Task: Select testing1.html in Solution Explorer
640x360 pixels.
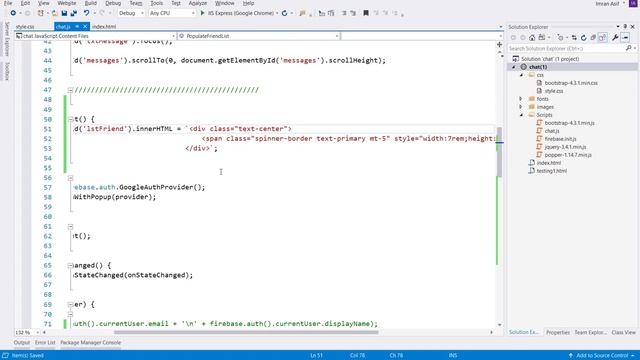Action: pyautogui.click(x=551, y=171)
